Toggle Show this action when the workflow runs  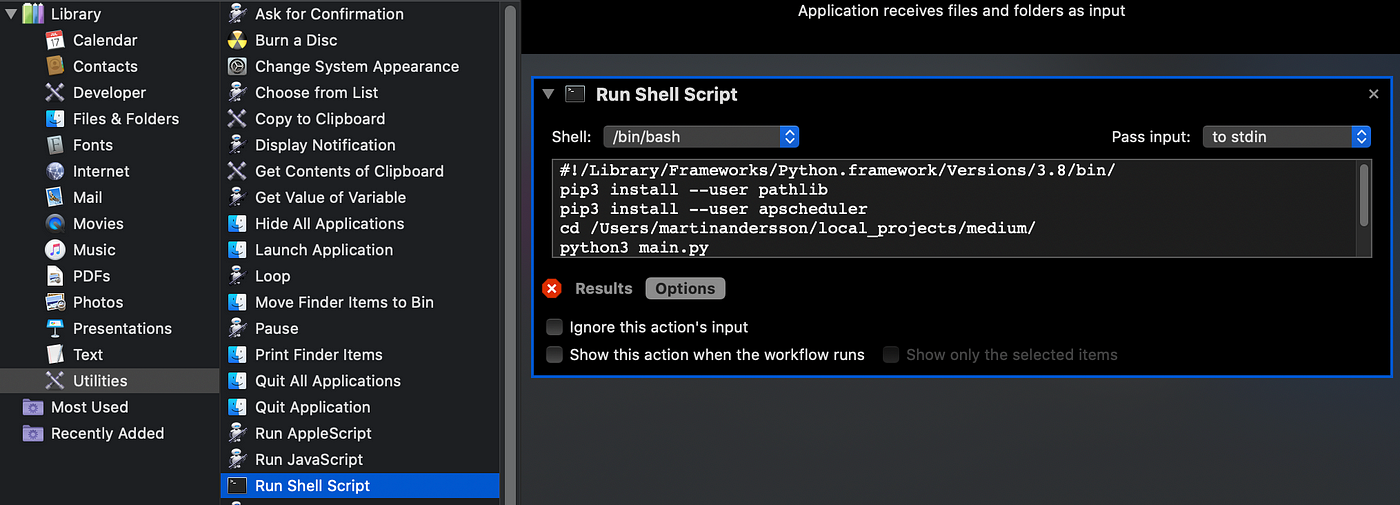coord(554,354)
